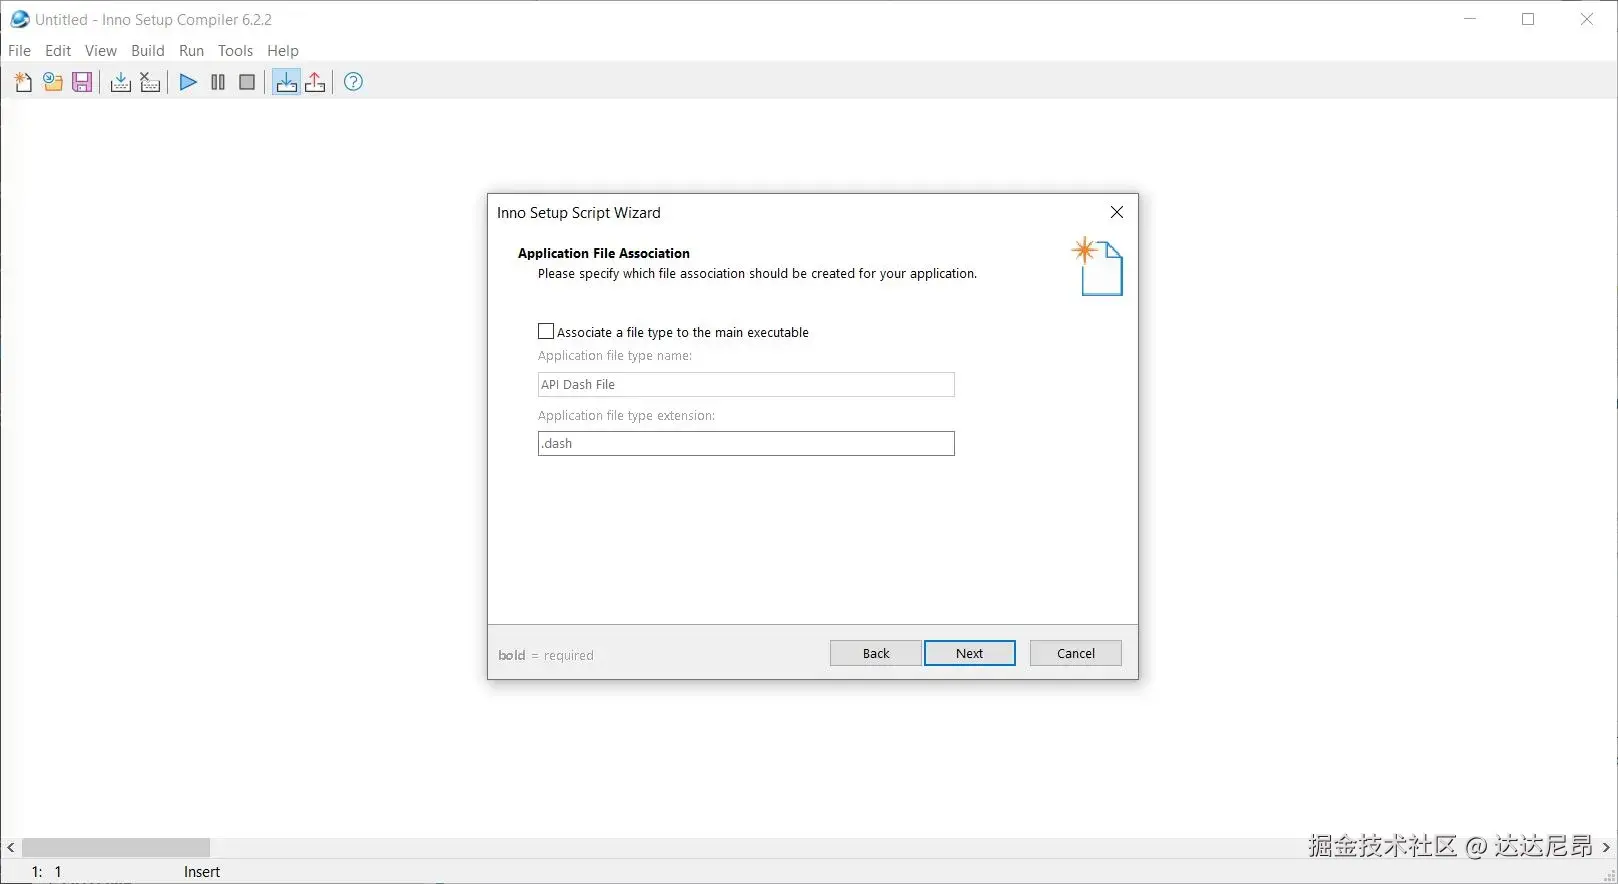Open the Tools menu

click(x=235, y=50)
